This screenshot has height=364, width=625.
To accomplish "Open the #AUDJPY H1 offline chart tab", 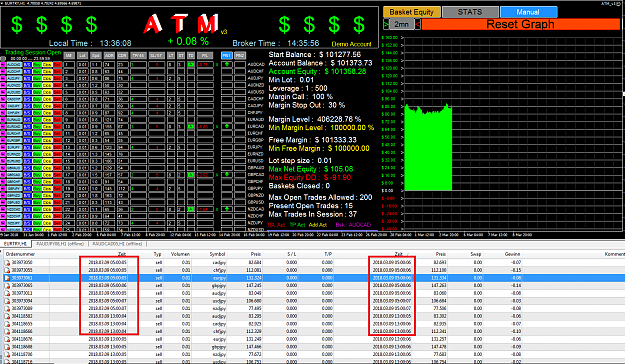I will [x=60, y=244].
